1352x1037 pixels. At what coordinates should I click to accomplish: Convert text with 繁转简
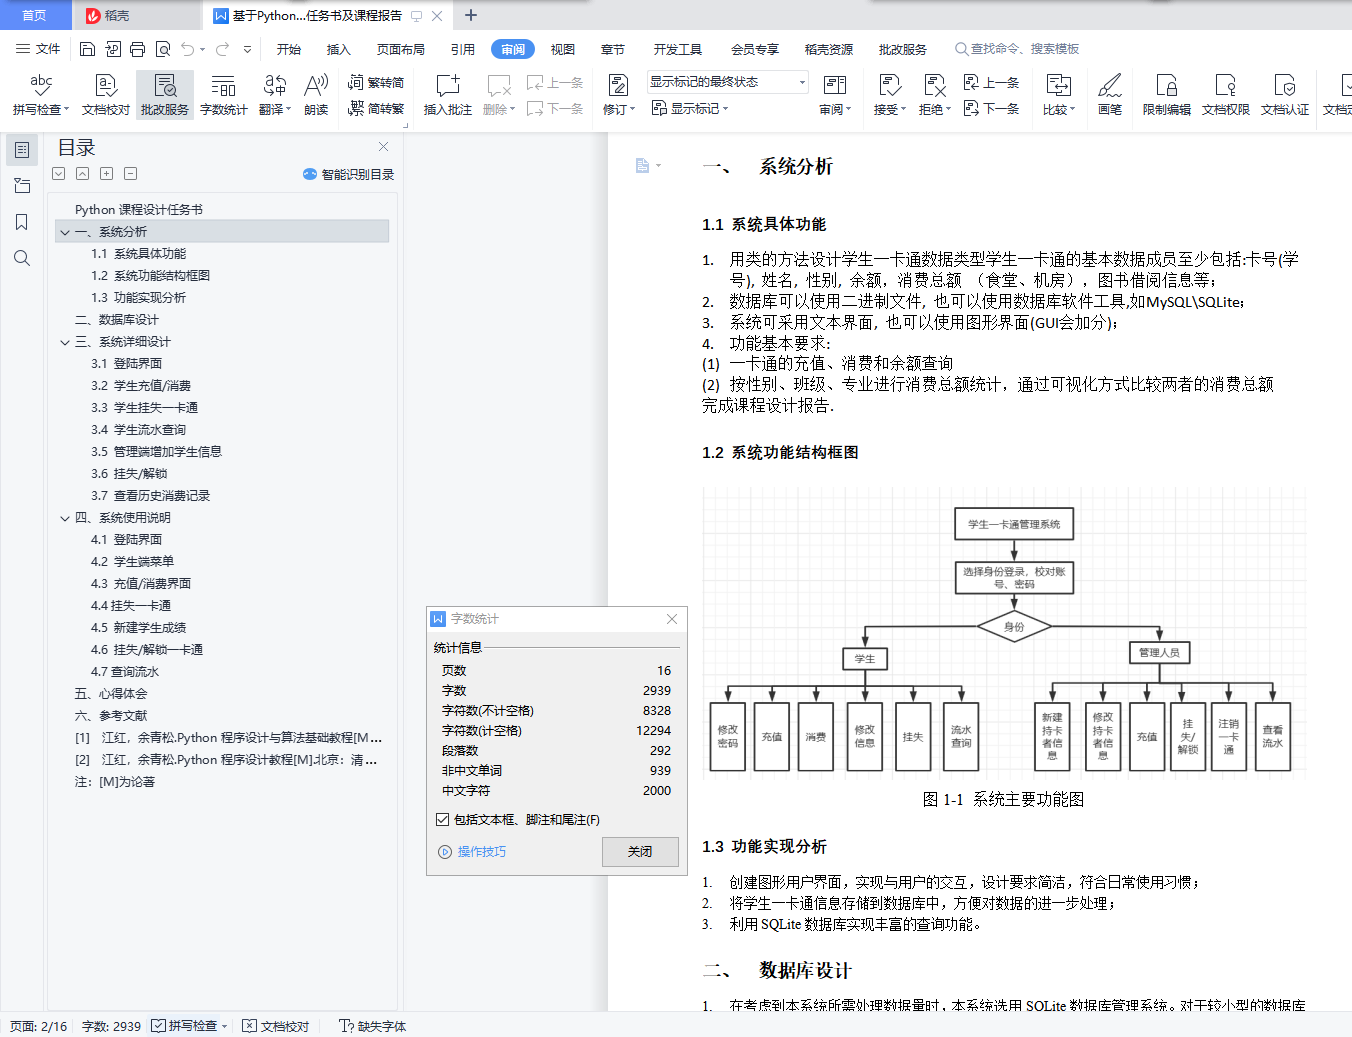coord(376,83)
